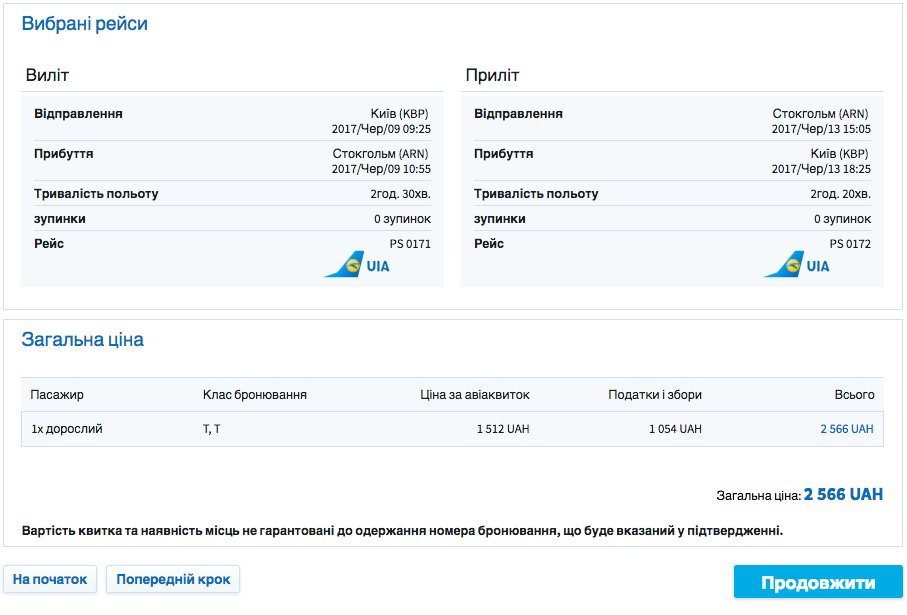Screen dimensions: 907x615
Task: Click the Ціна за авіаквиток column header
Action: point(475,395)
